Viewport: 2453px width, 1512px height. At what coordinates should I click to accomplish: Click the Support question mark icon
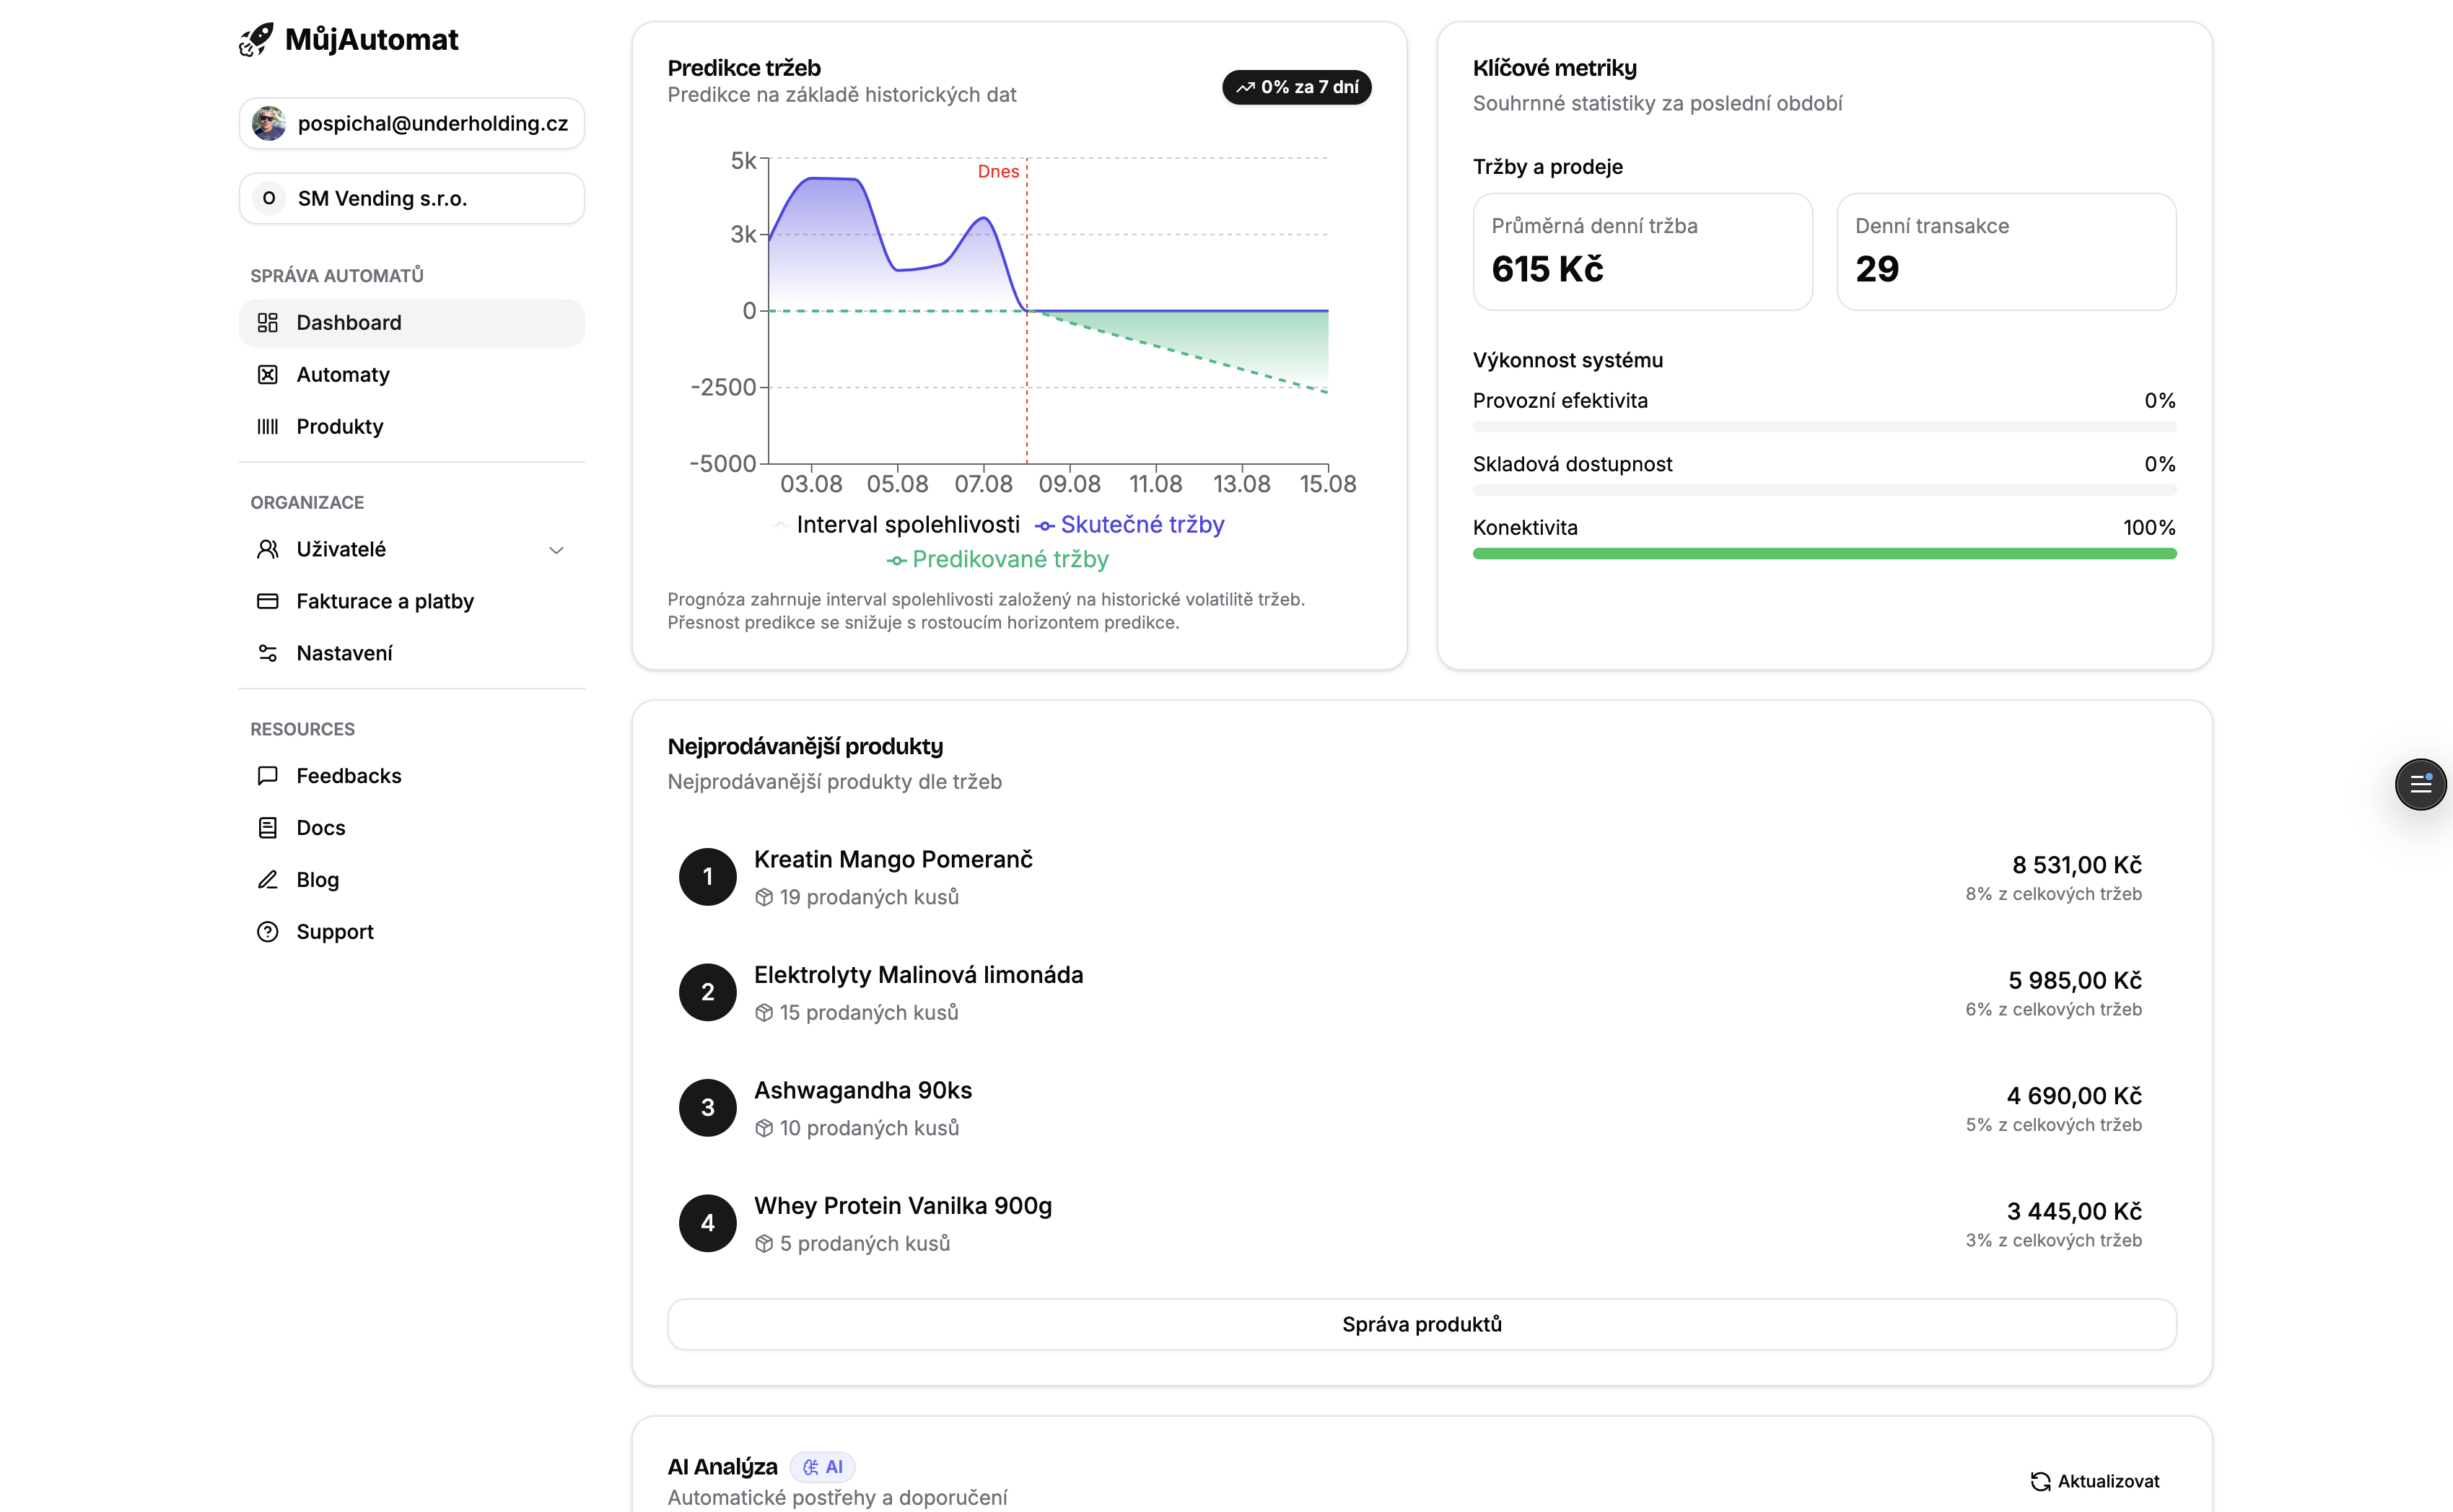pyautogui.click(x=267, y=932)
